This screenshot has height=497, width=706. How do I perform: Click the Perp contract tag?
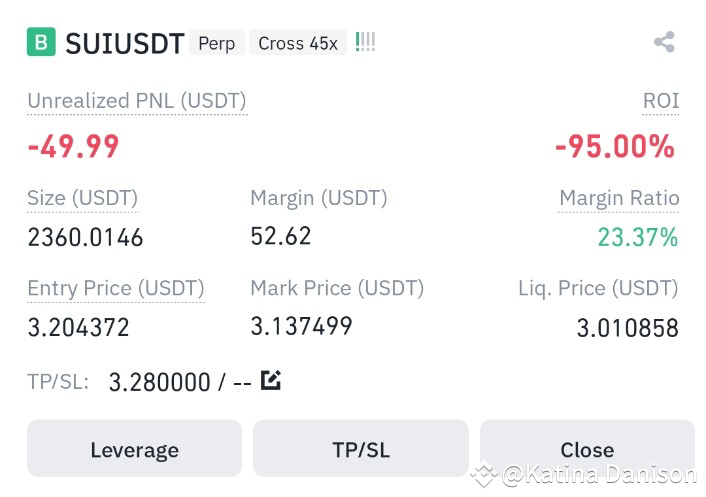217,43
